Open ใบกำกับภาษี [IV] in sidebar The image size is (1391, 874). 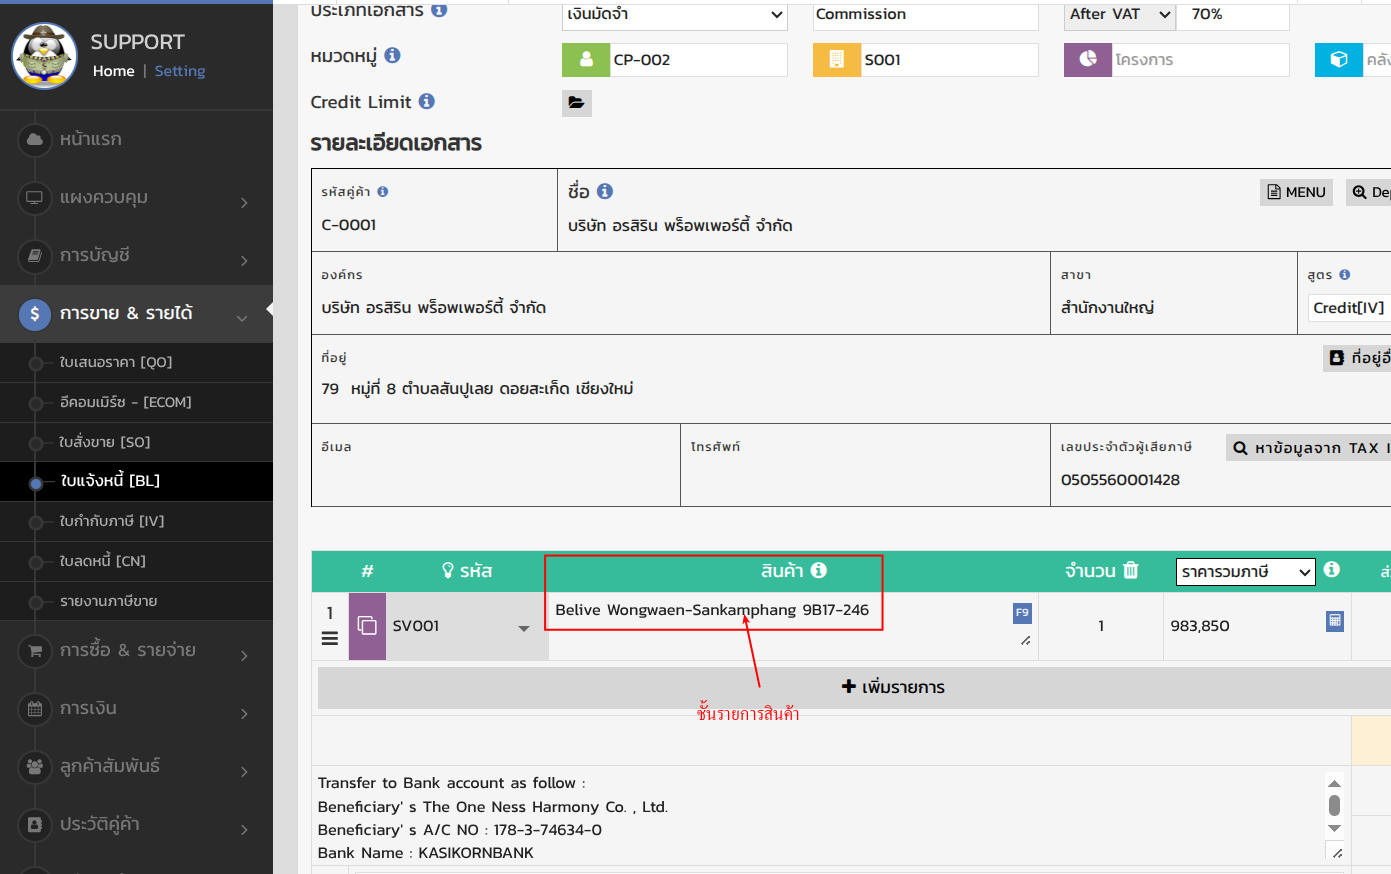(x=111, y=521)
